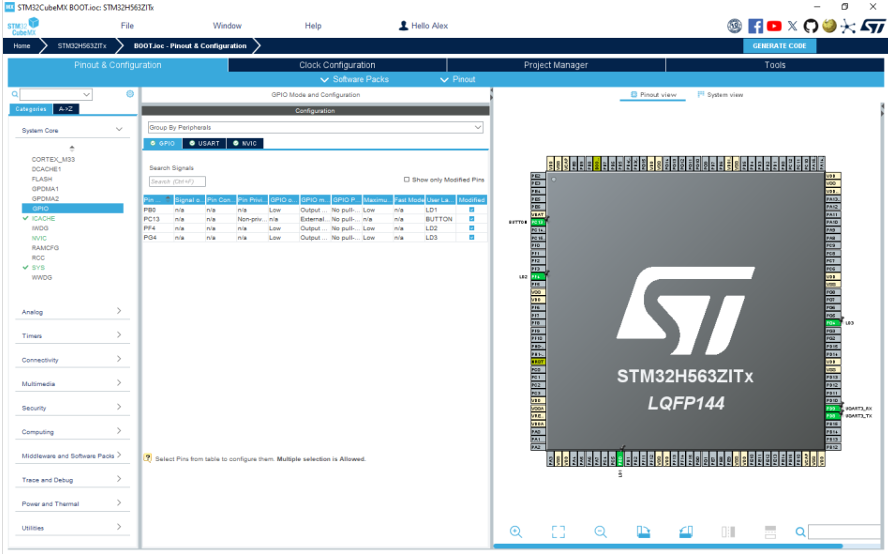888x554 pixels.
Task: Expand the Connectivity category
Action: point(72,360)
